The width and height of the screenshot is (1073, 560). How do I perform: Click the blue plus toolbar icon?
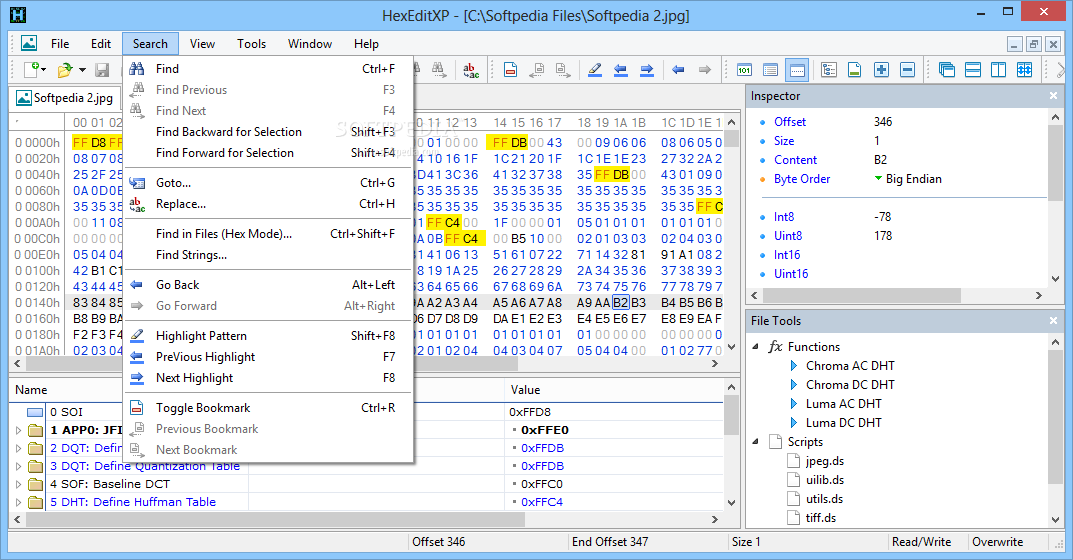tap(881, 70)
